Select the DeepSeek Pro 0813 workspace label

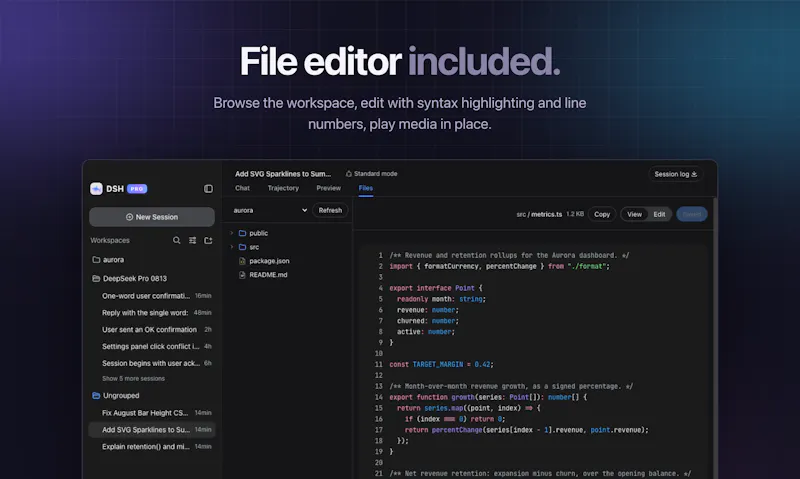tap(135, 279)
